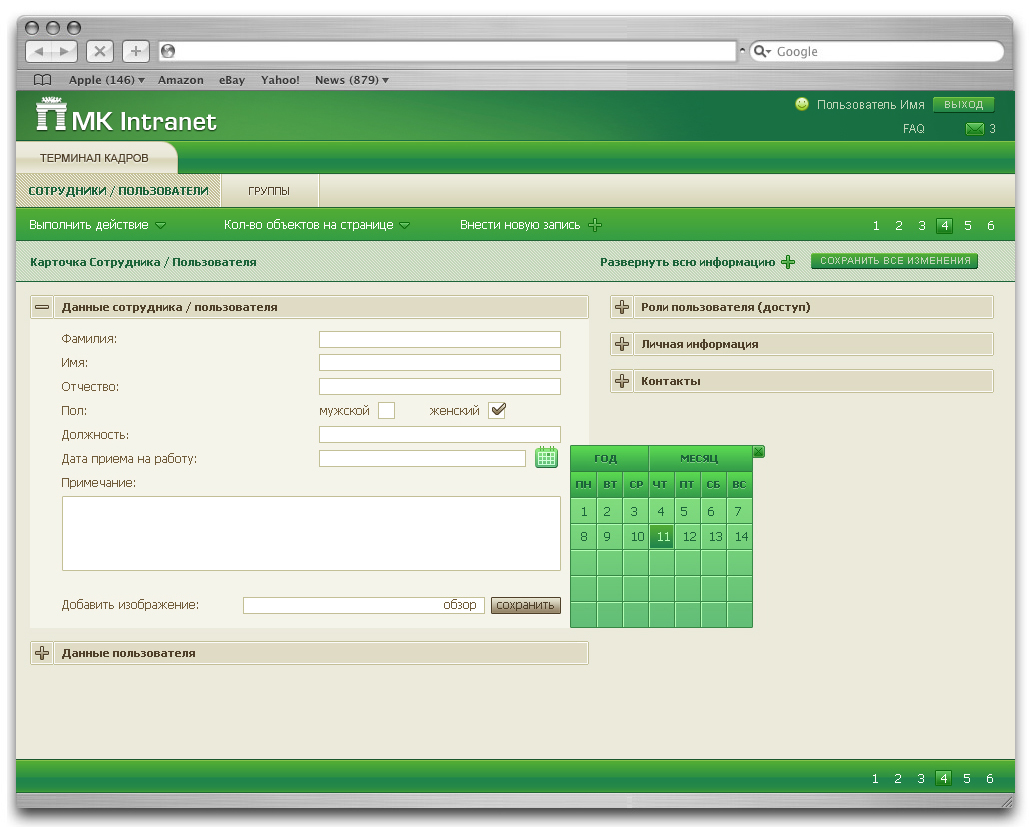Click the Должность input field
Viewport: 1029px width, 827px height.
tap(440, 434)
